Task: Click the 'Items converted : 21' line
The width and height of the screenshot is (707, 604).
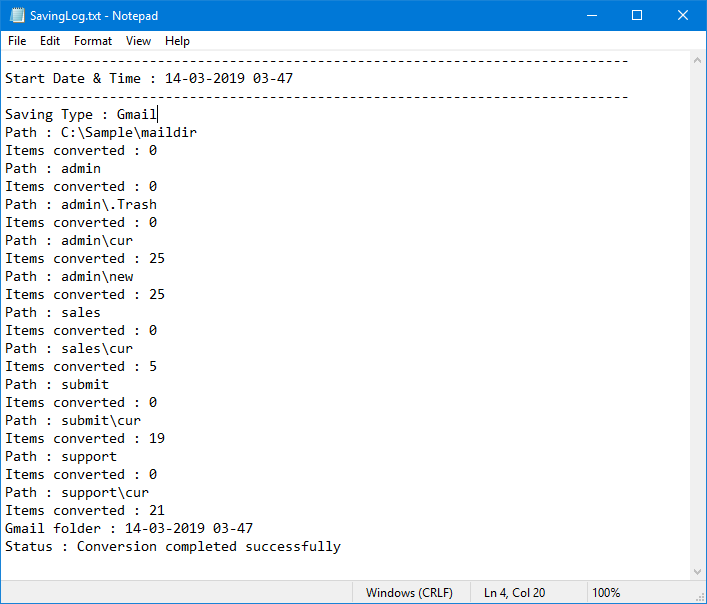Action: [85, 511]
